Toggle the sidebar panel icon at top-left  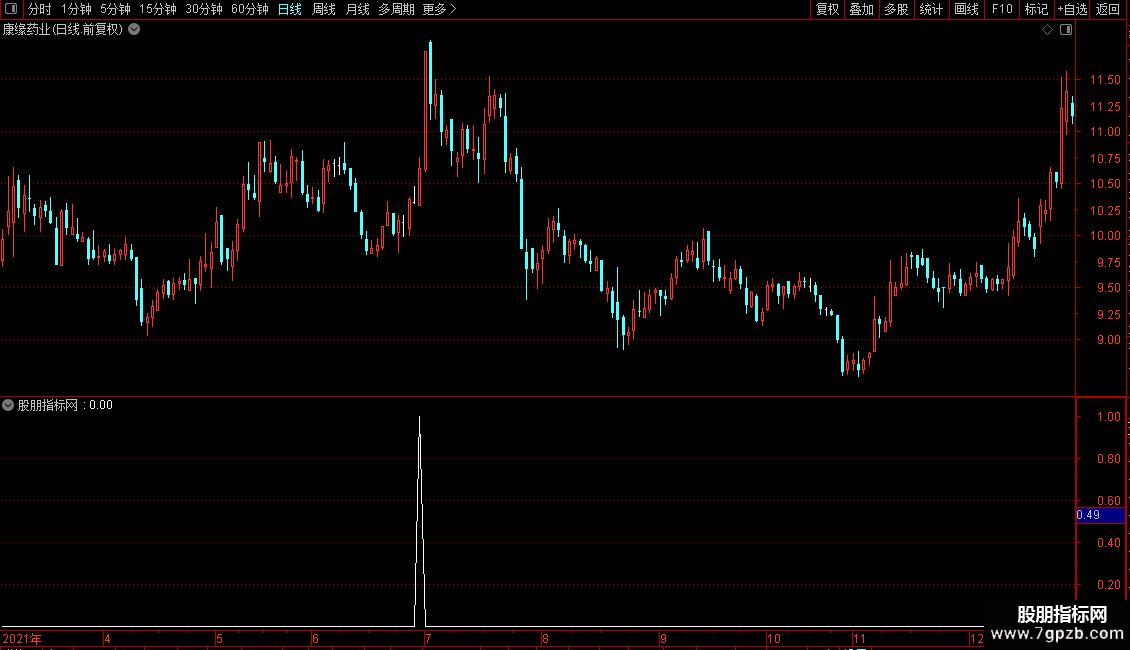pyautogui.click(x=11, y=9)
